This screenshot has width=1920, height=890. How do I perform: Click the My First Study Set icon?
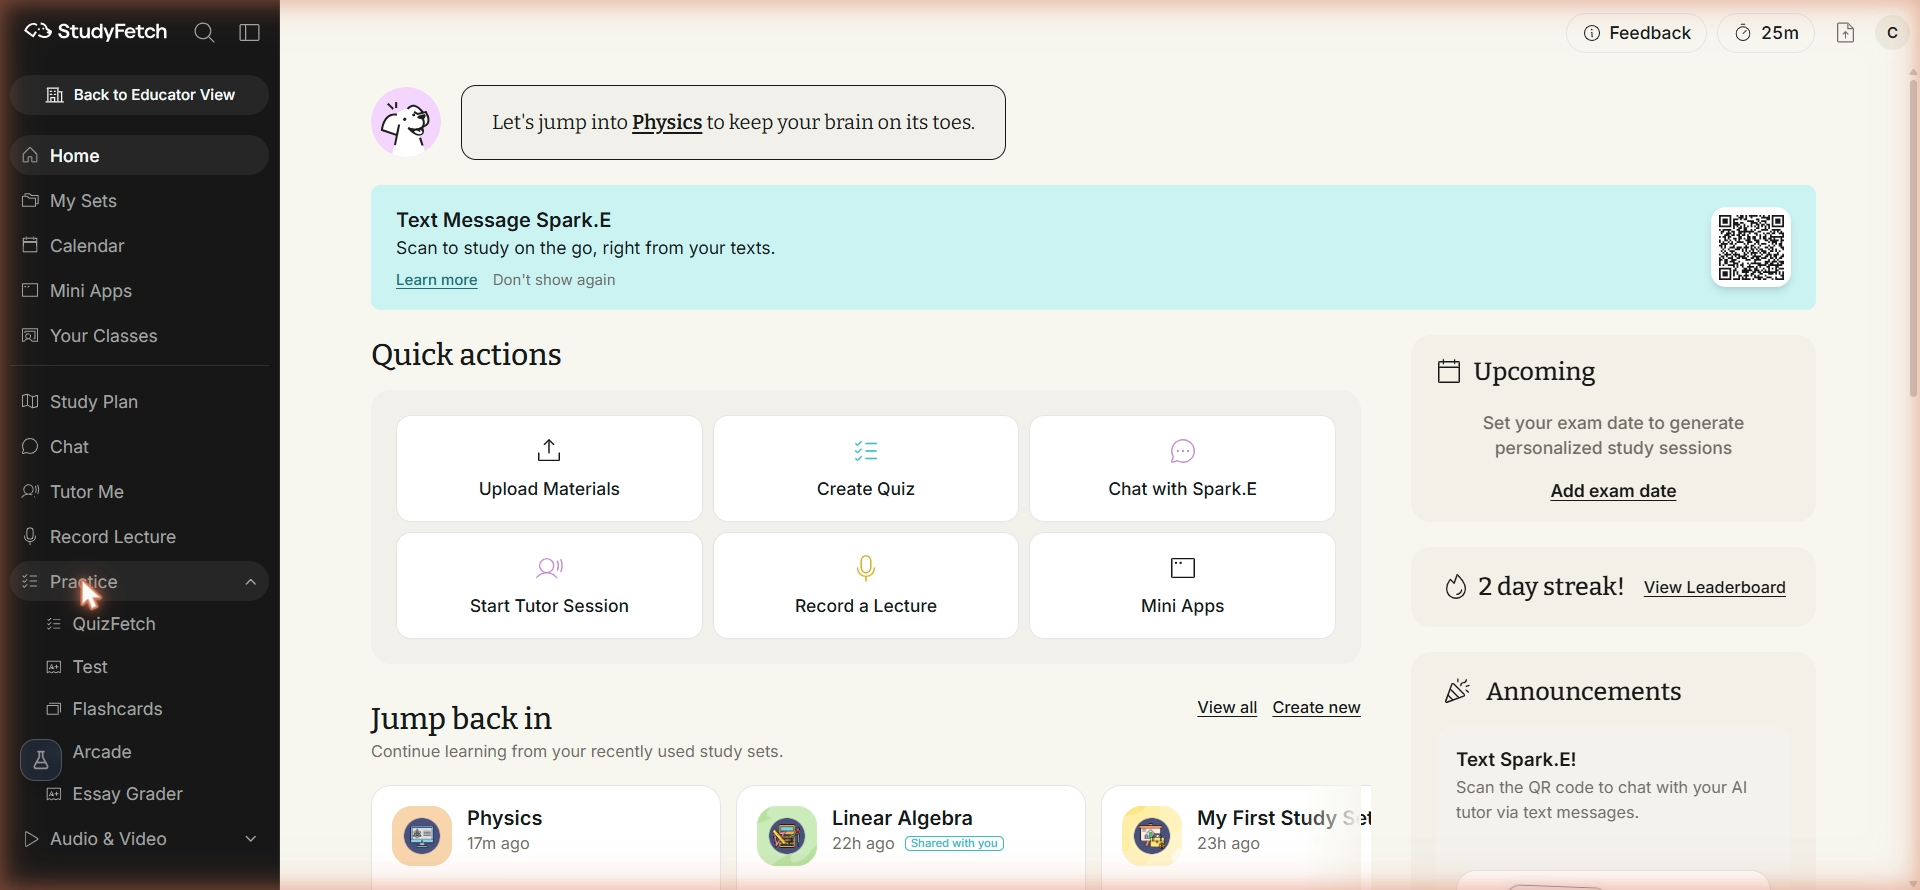point(1152,835)
